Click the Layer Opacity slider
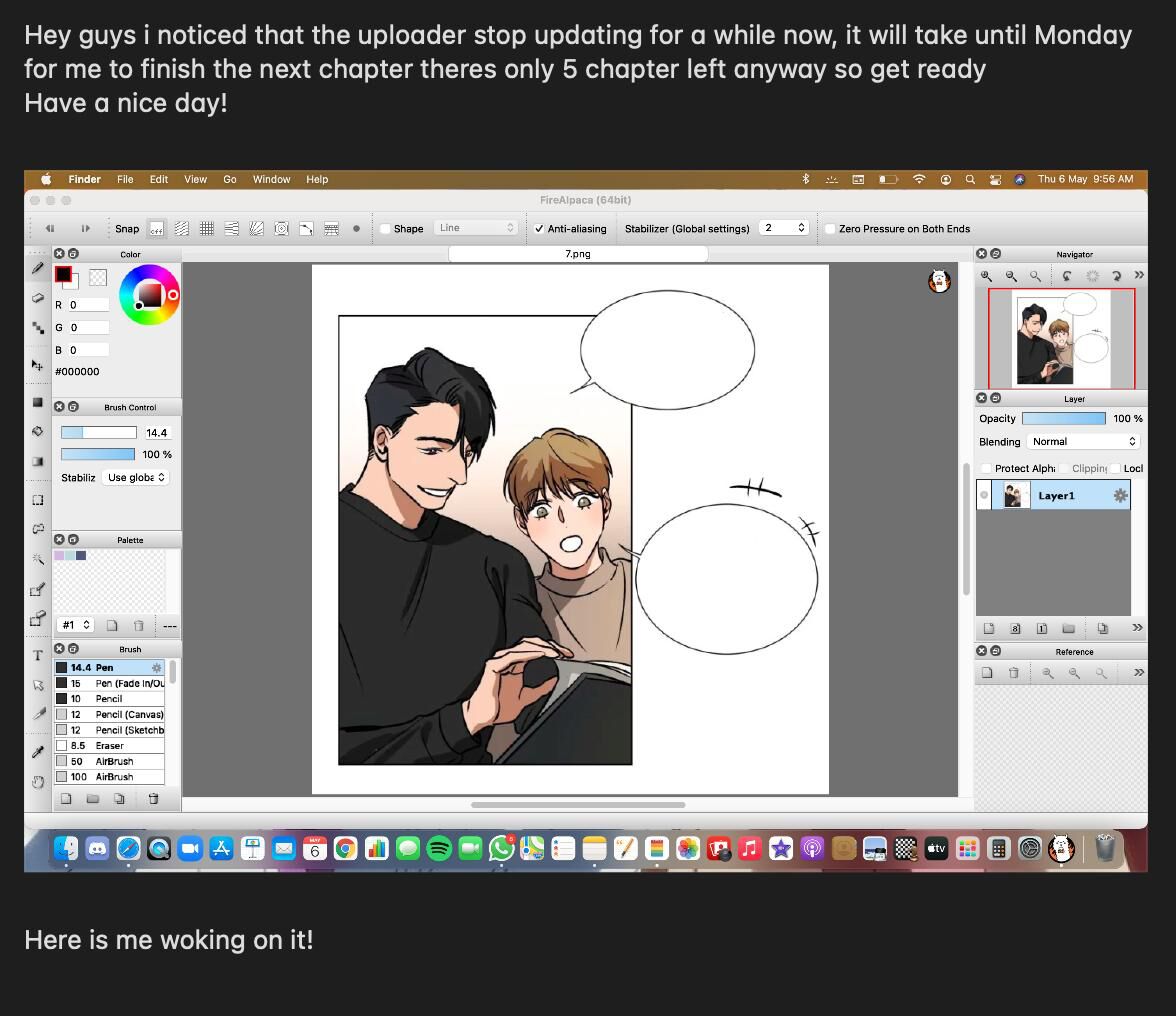 (1063, 419)
